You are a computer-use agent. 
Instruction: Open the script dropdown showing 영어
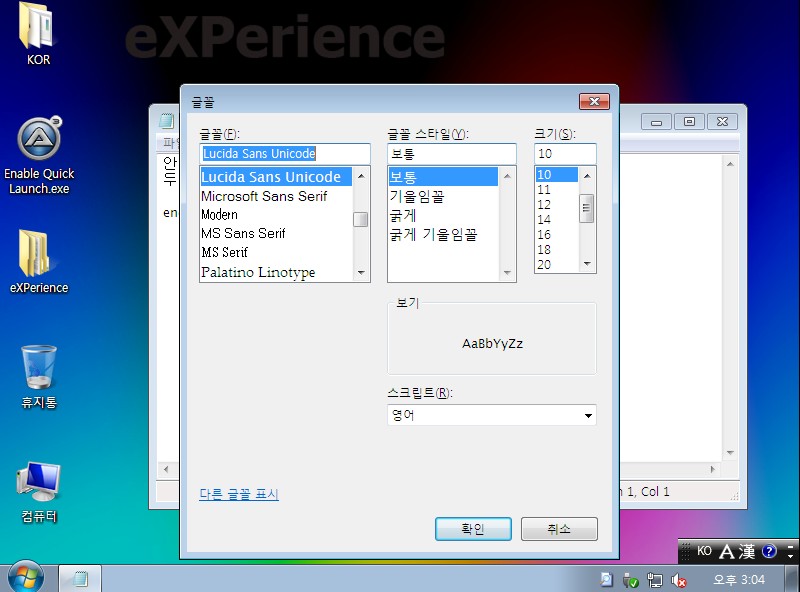click(492, 415)
